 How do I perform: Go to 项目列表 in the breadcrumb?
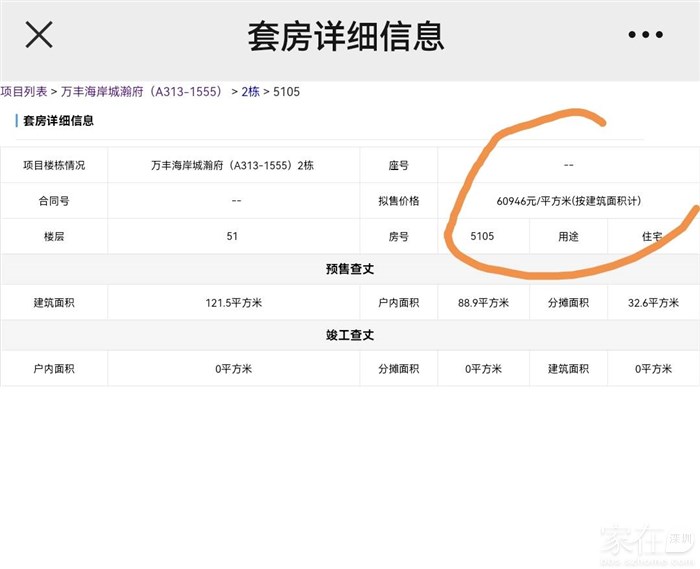(x=24, y=92)
